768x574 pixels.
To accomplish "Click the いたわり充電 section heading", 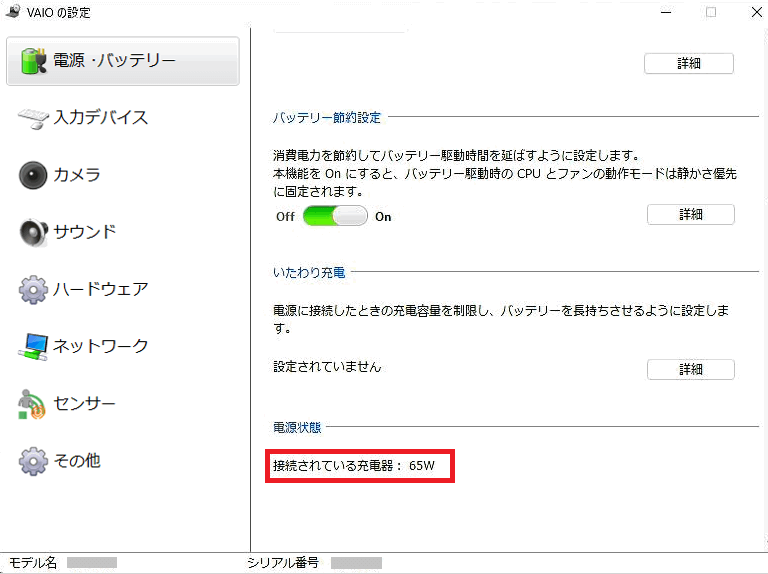I will pos(309,272).
